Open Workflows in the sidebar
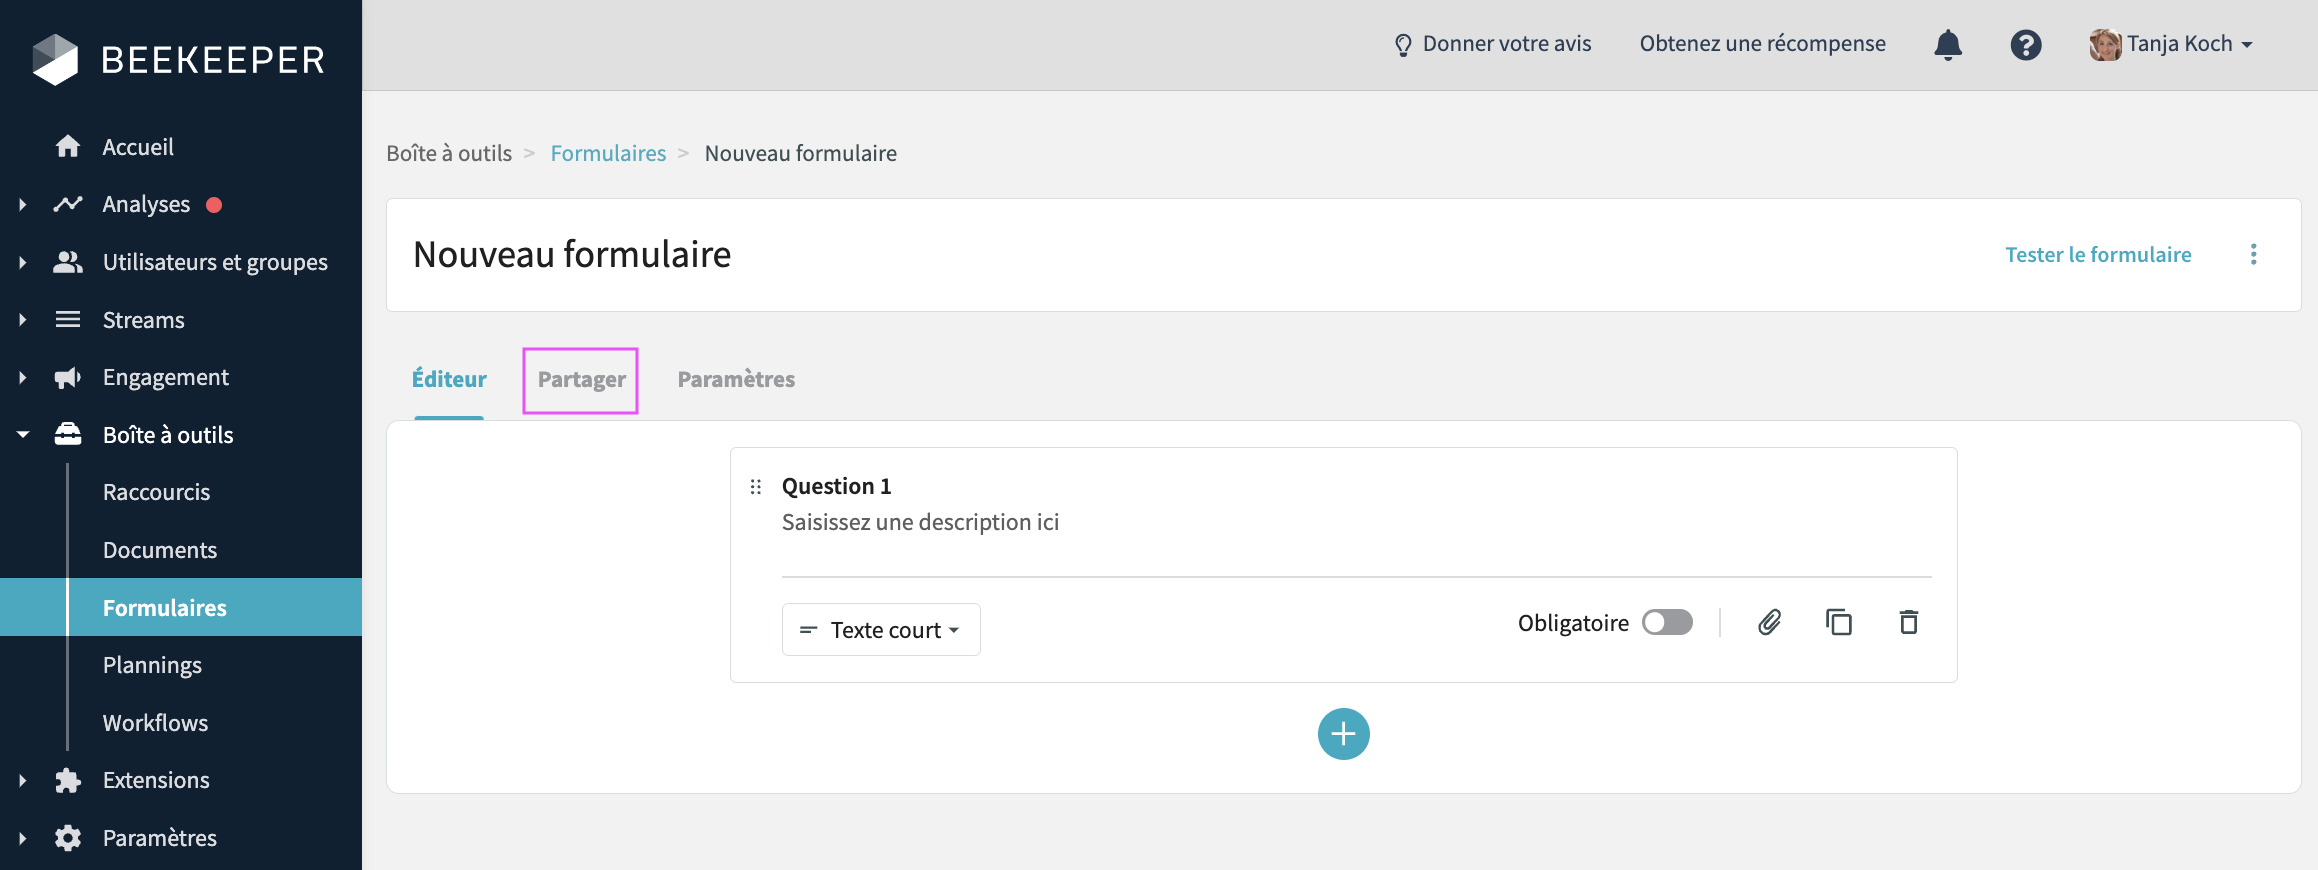This screenshot has height=870, width=2318. (155, 723)
